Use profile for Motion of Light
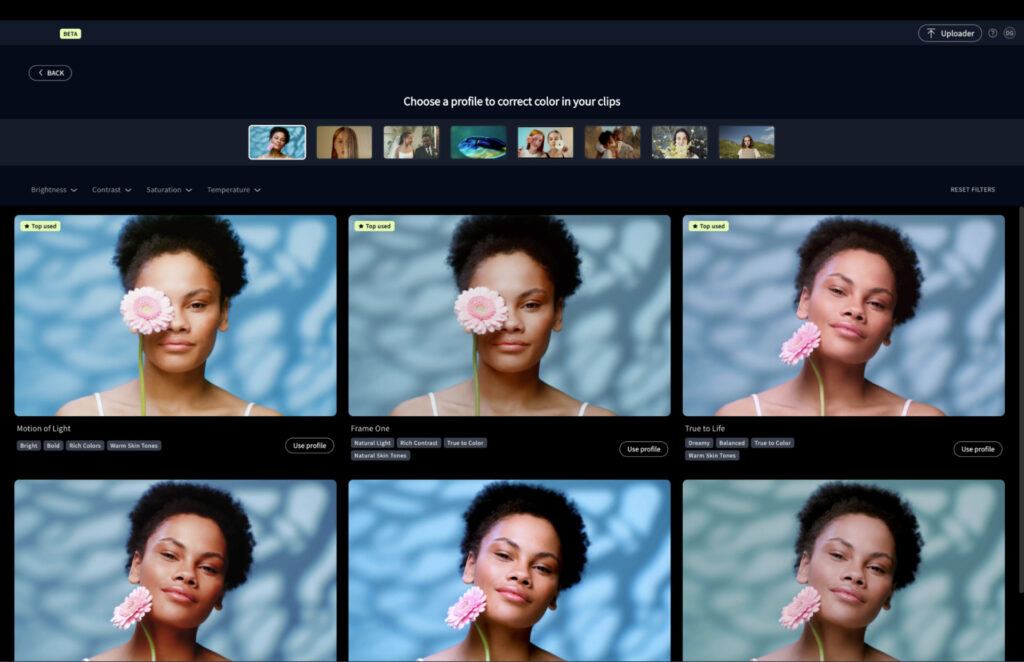 click(309, 446)
